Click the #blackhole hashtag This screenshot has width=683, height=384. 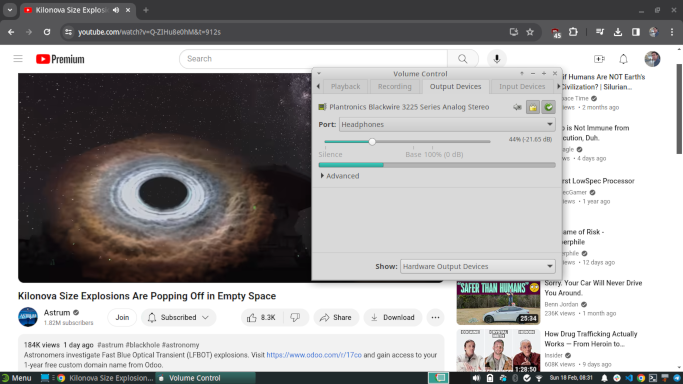(x=142, y=345)
